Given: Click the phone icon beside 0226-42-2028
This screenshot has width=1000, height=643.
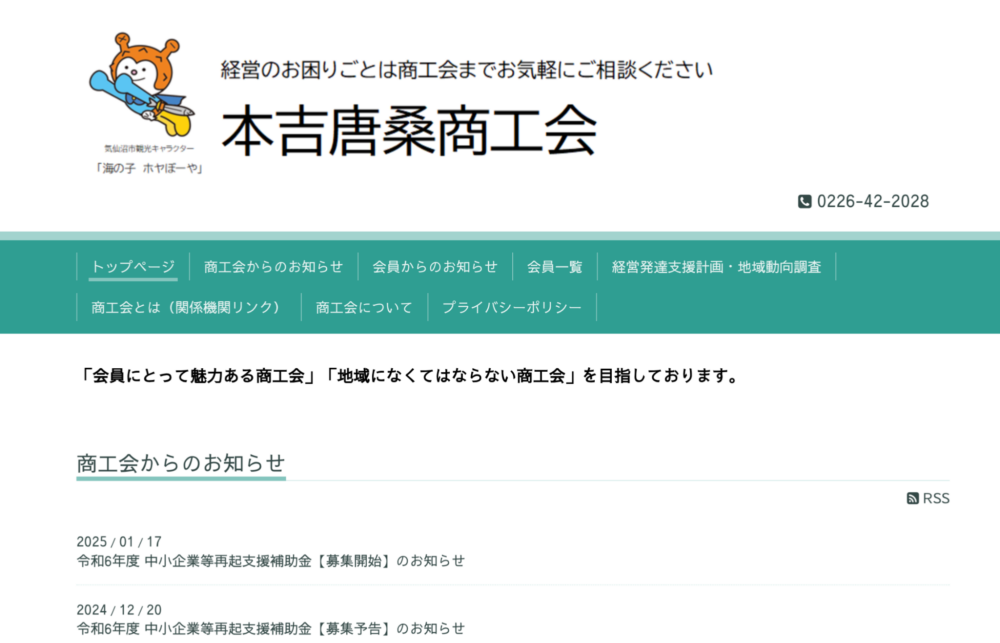Looking at the screenshot, I should point(805,202).
